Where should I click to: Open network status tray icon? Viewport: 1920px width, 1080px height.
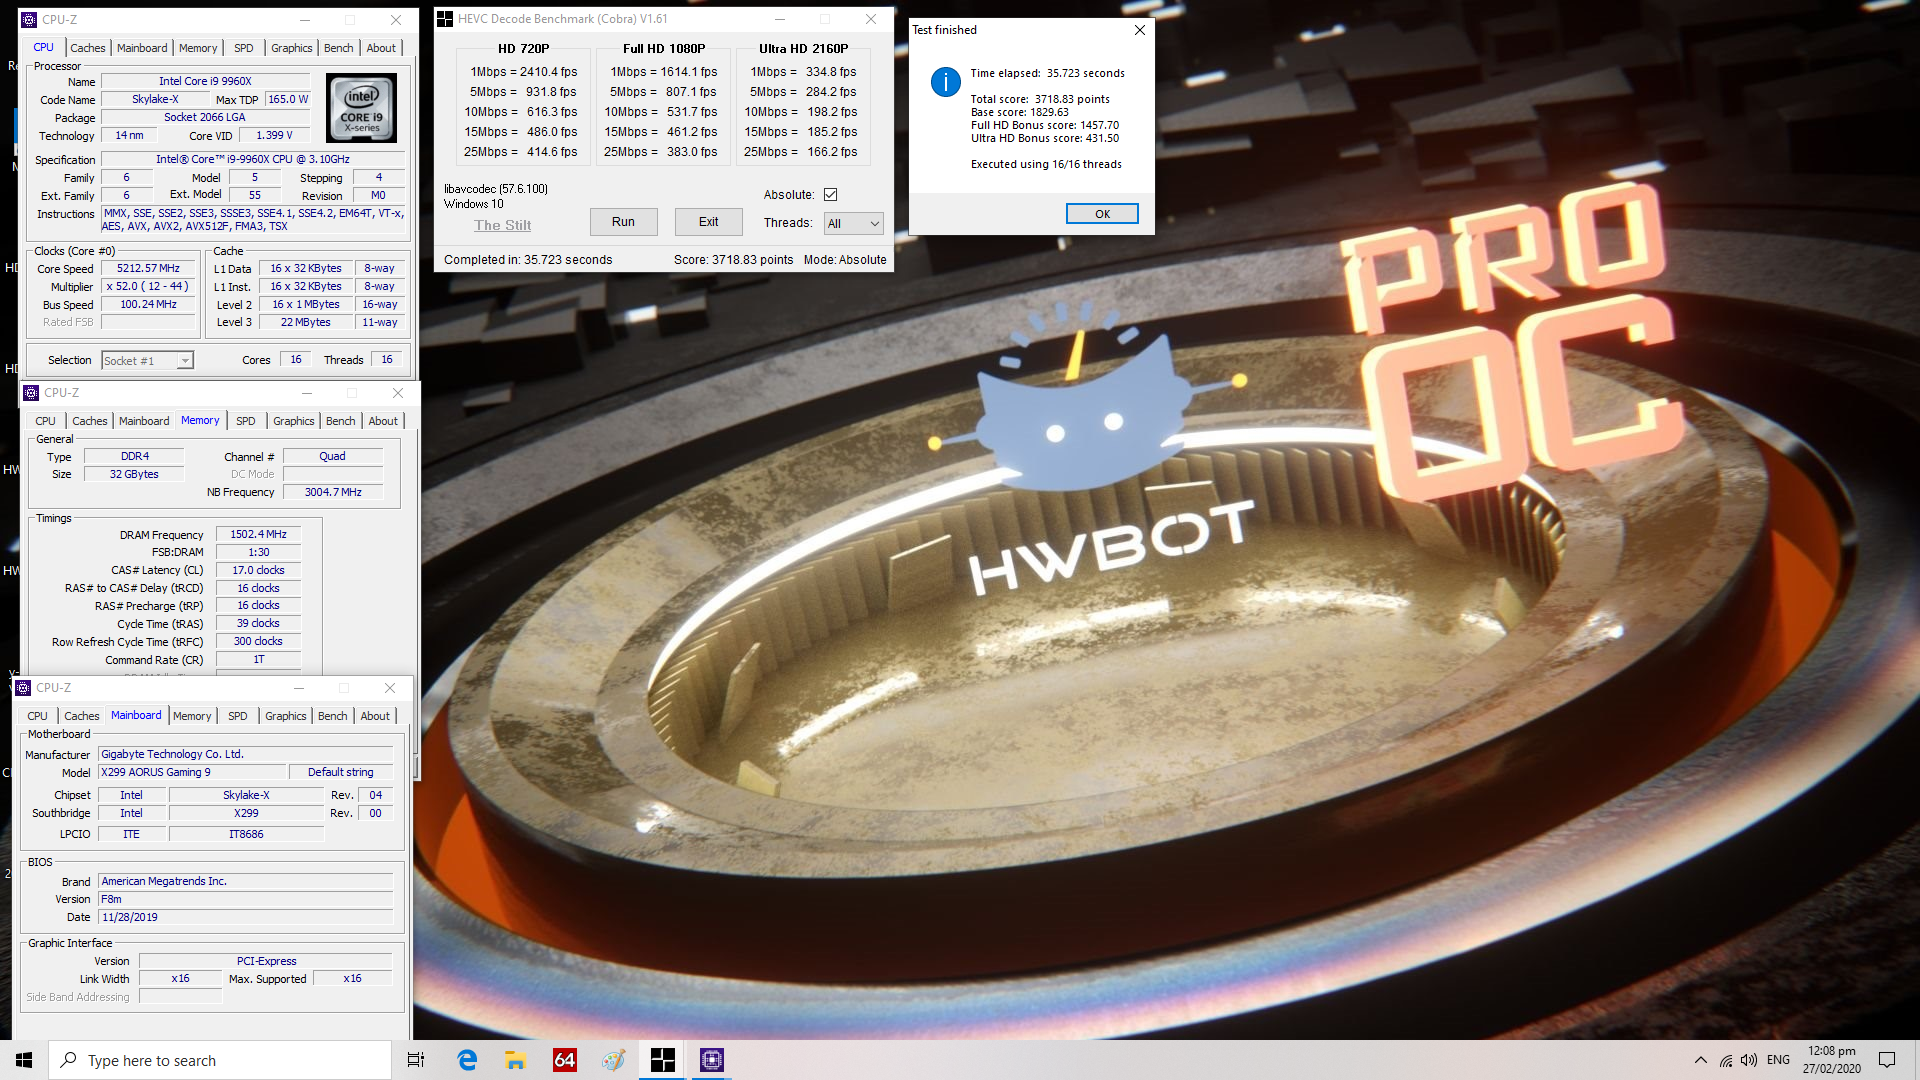tap(1726, 1060)
